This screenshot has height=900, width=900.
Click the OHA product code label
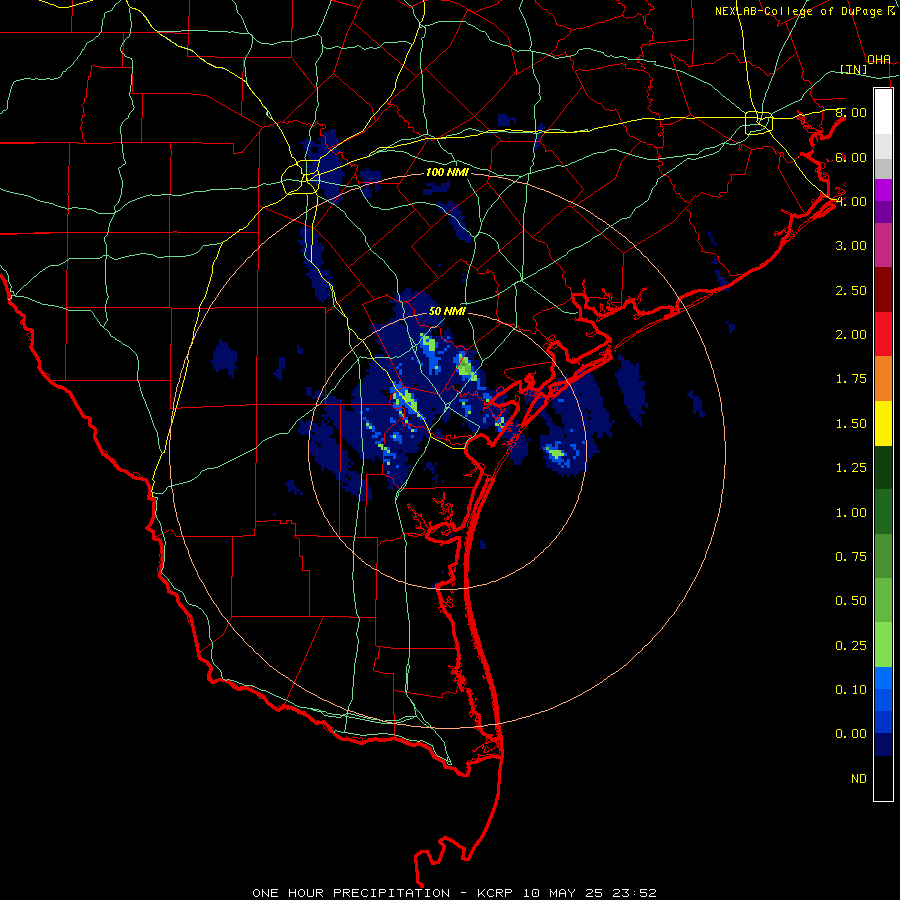pos(879,59)
